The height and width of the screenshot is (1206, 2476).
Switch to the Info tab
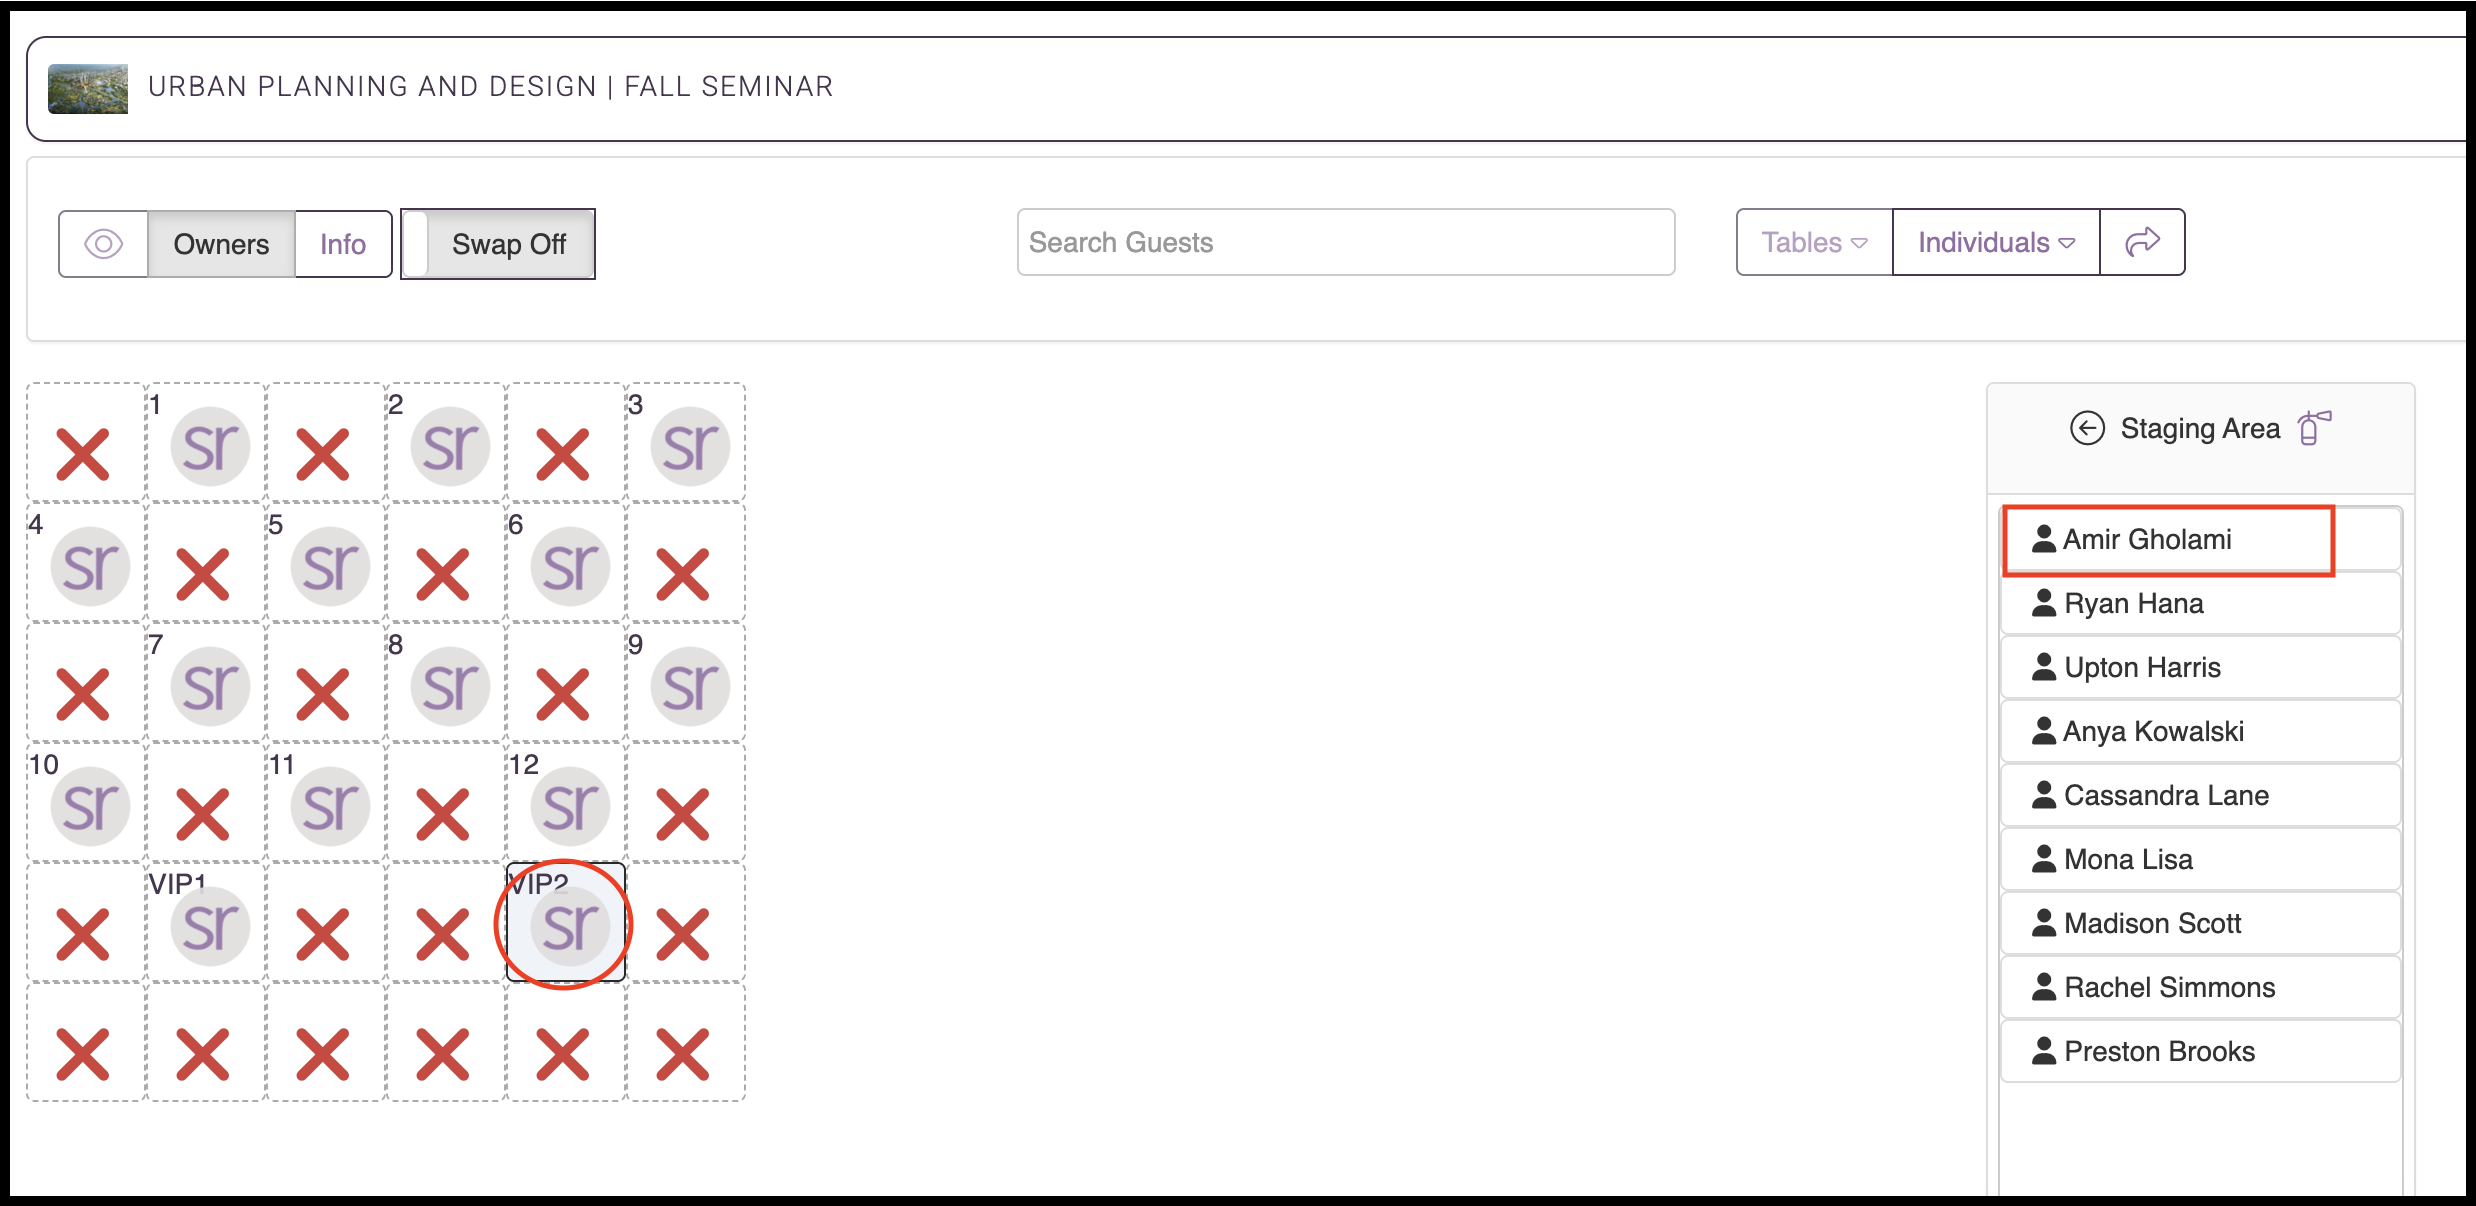pos(343,244)
